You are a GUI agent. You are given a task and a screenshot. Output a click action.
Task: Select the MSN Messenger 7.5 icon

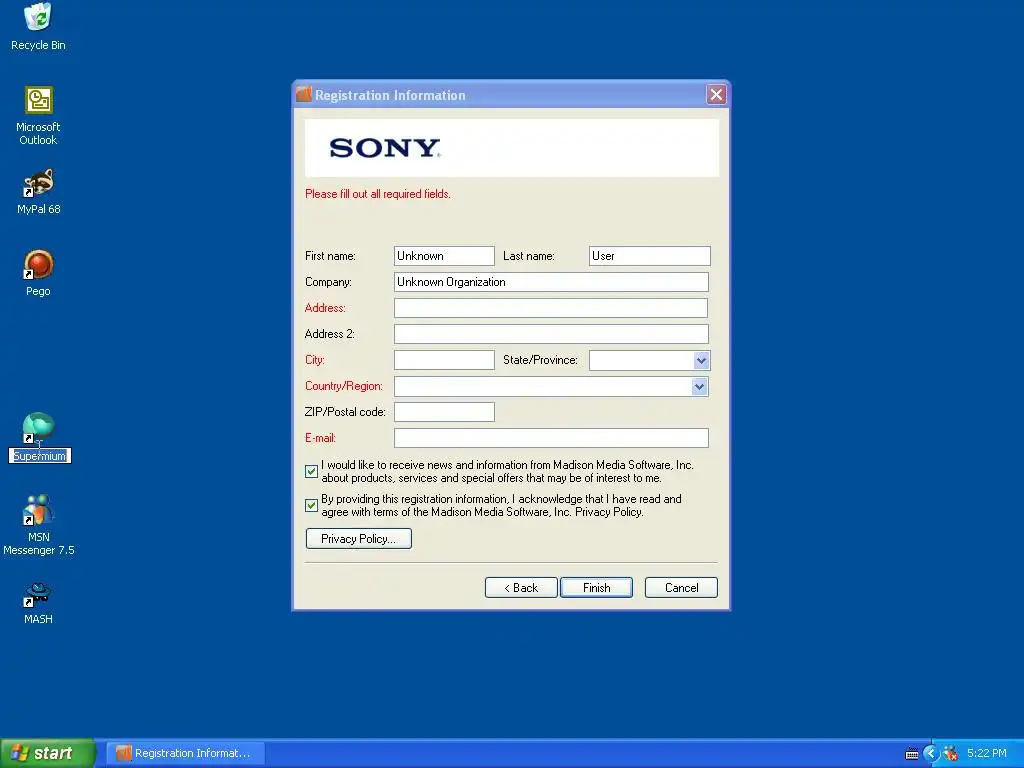click(39, 510)
